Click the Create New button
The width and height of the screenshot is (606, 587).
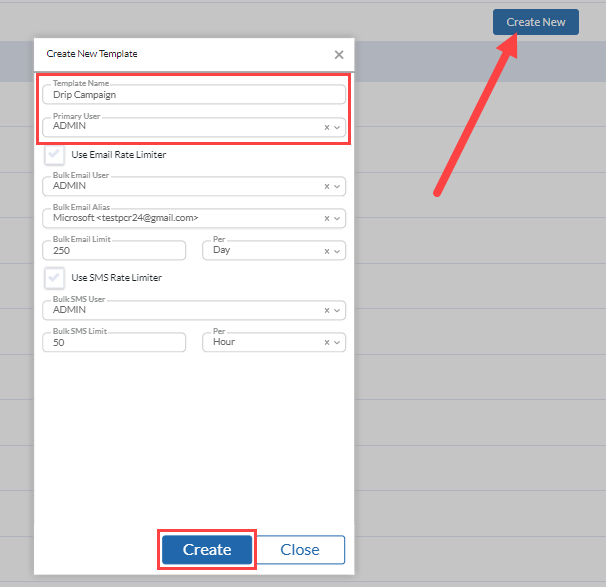click(536, 22)
